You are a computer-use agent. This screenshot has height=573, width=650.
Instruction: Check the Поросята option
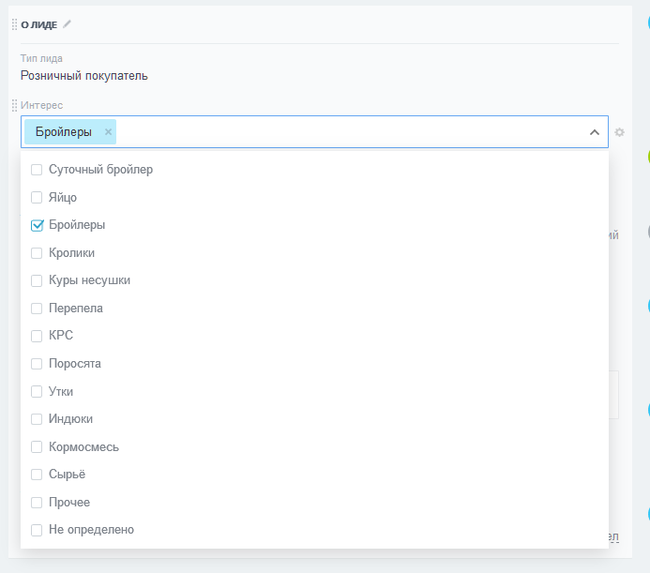click(x=37, y=364)
